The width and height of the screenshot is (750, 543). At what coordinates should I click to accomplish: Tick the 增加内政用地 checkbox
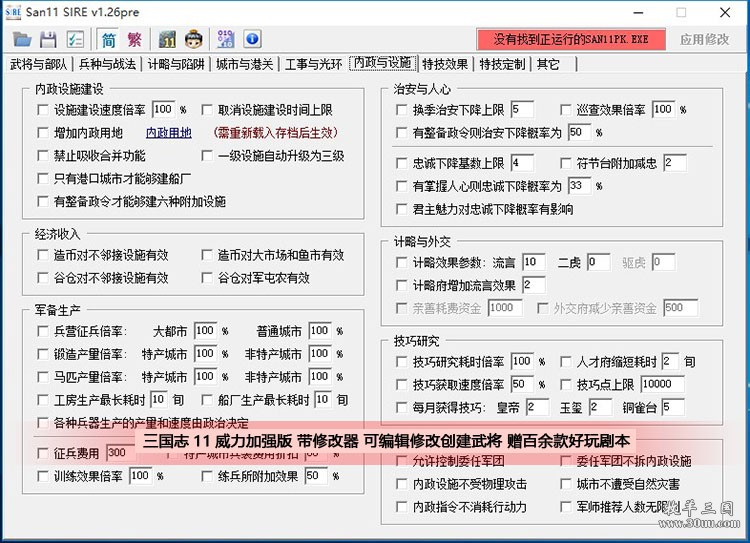[43, 133]
